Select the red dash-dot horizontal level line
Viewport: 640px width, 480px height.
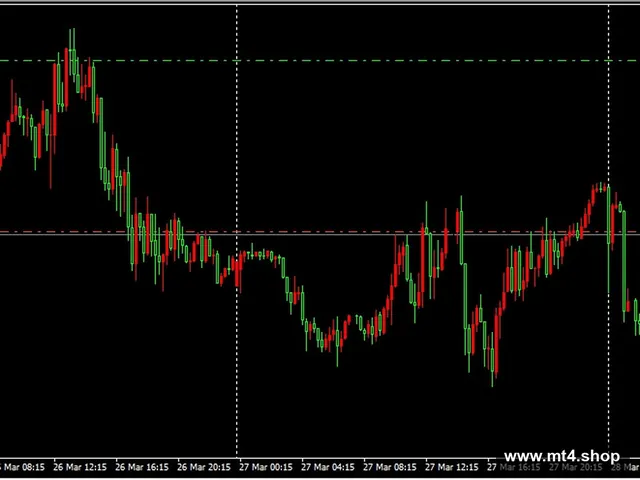point(320,232)
